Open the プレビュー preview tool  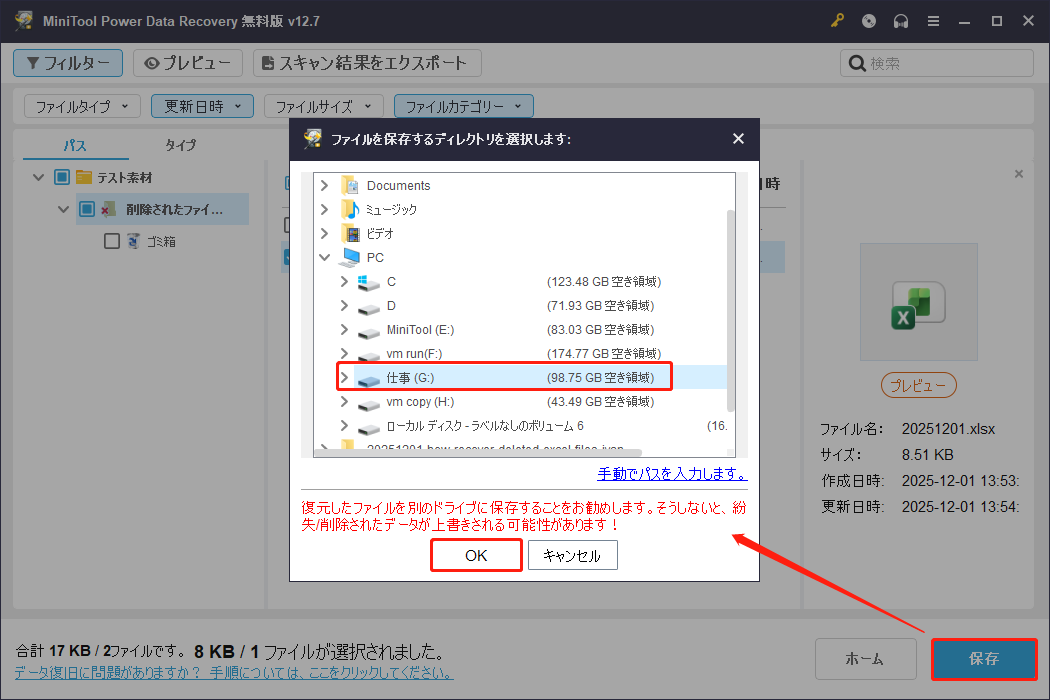(x=187, y=62)
